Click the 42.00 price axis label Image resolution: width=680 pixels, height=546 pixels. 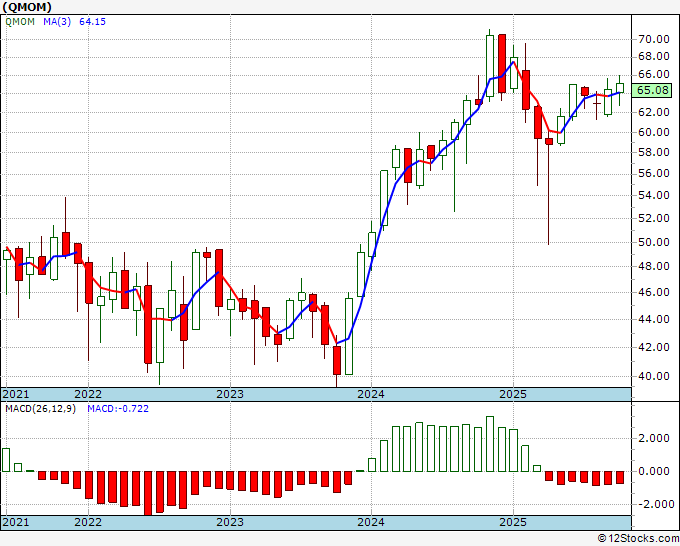click(654, 347)
